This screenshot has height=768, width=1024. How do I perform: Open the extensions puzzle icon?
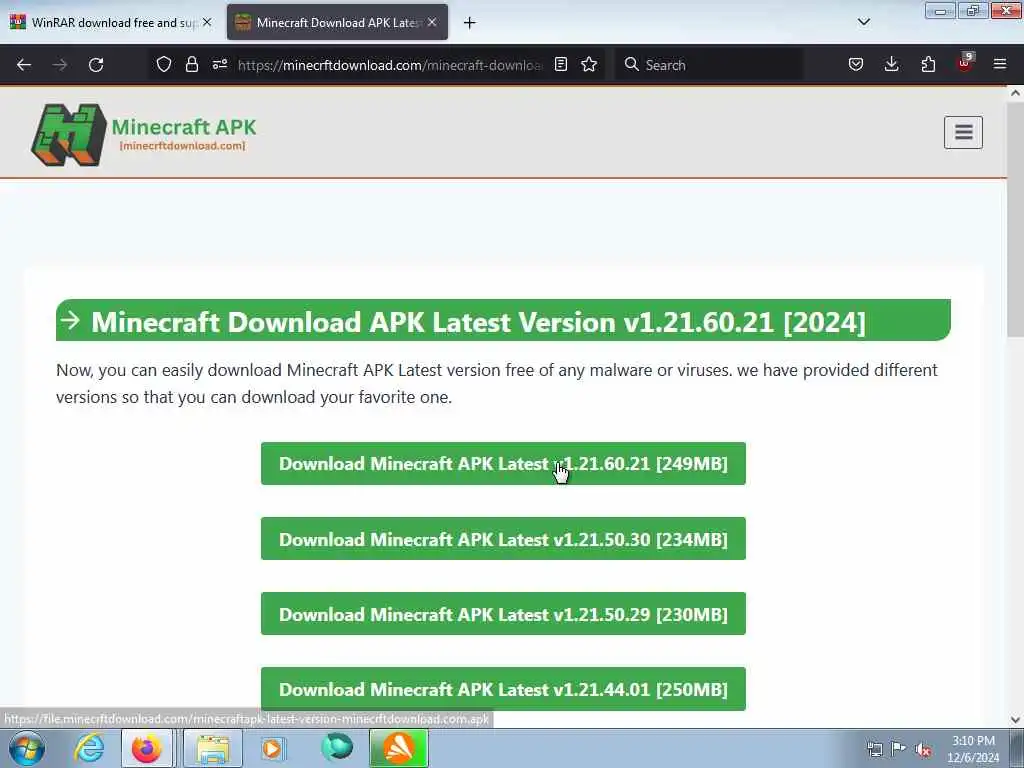[x=928, y=65]
